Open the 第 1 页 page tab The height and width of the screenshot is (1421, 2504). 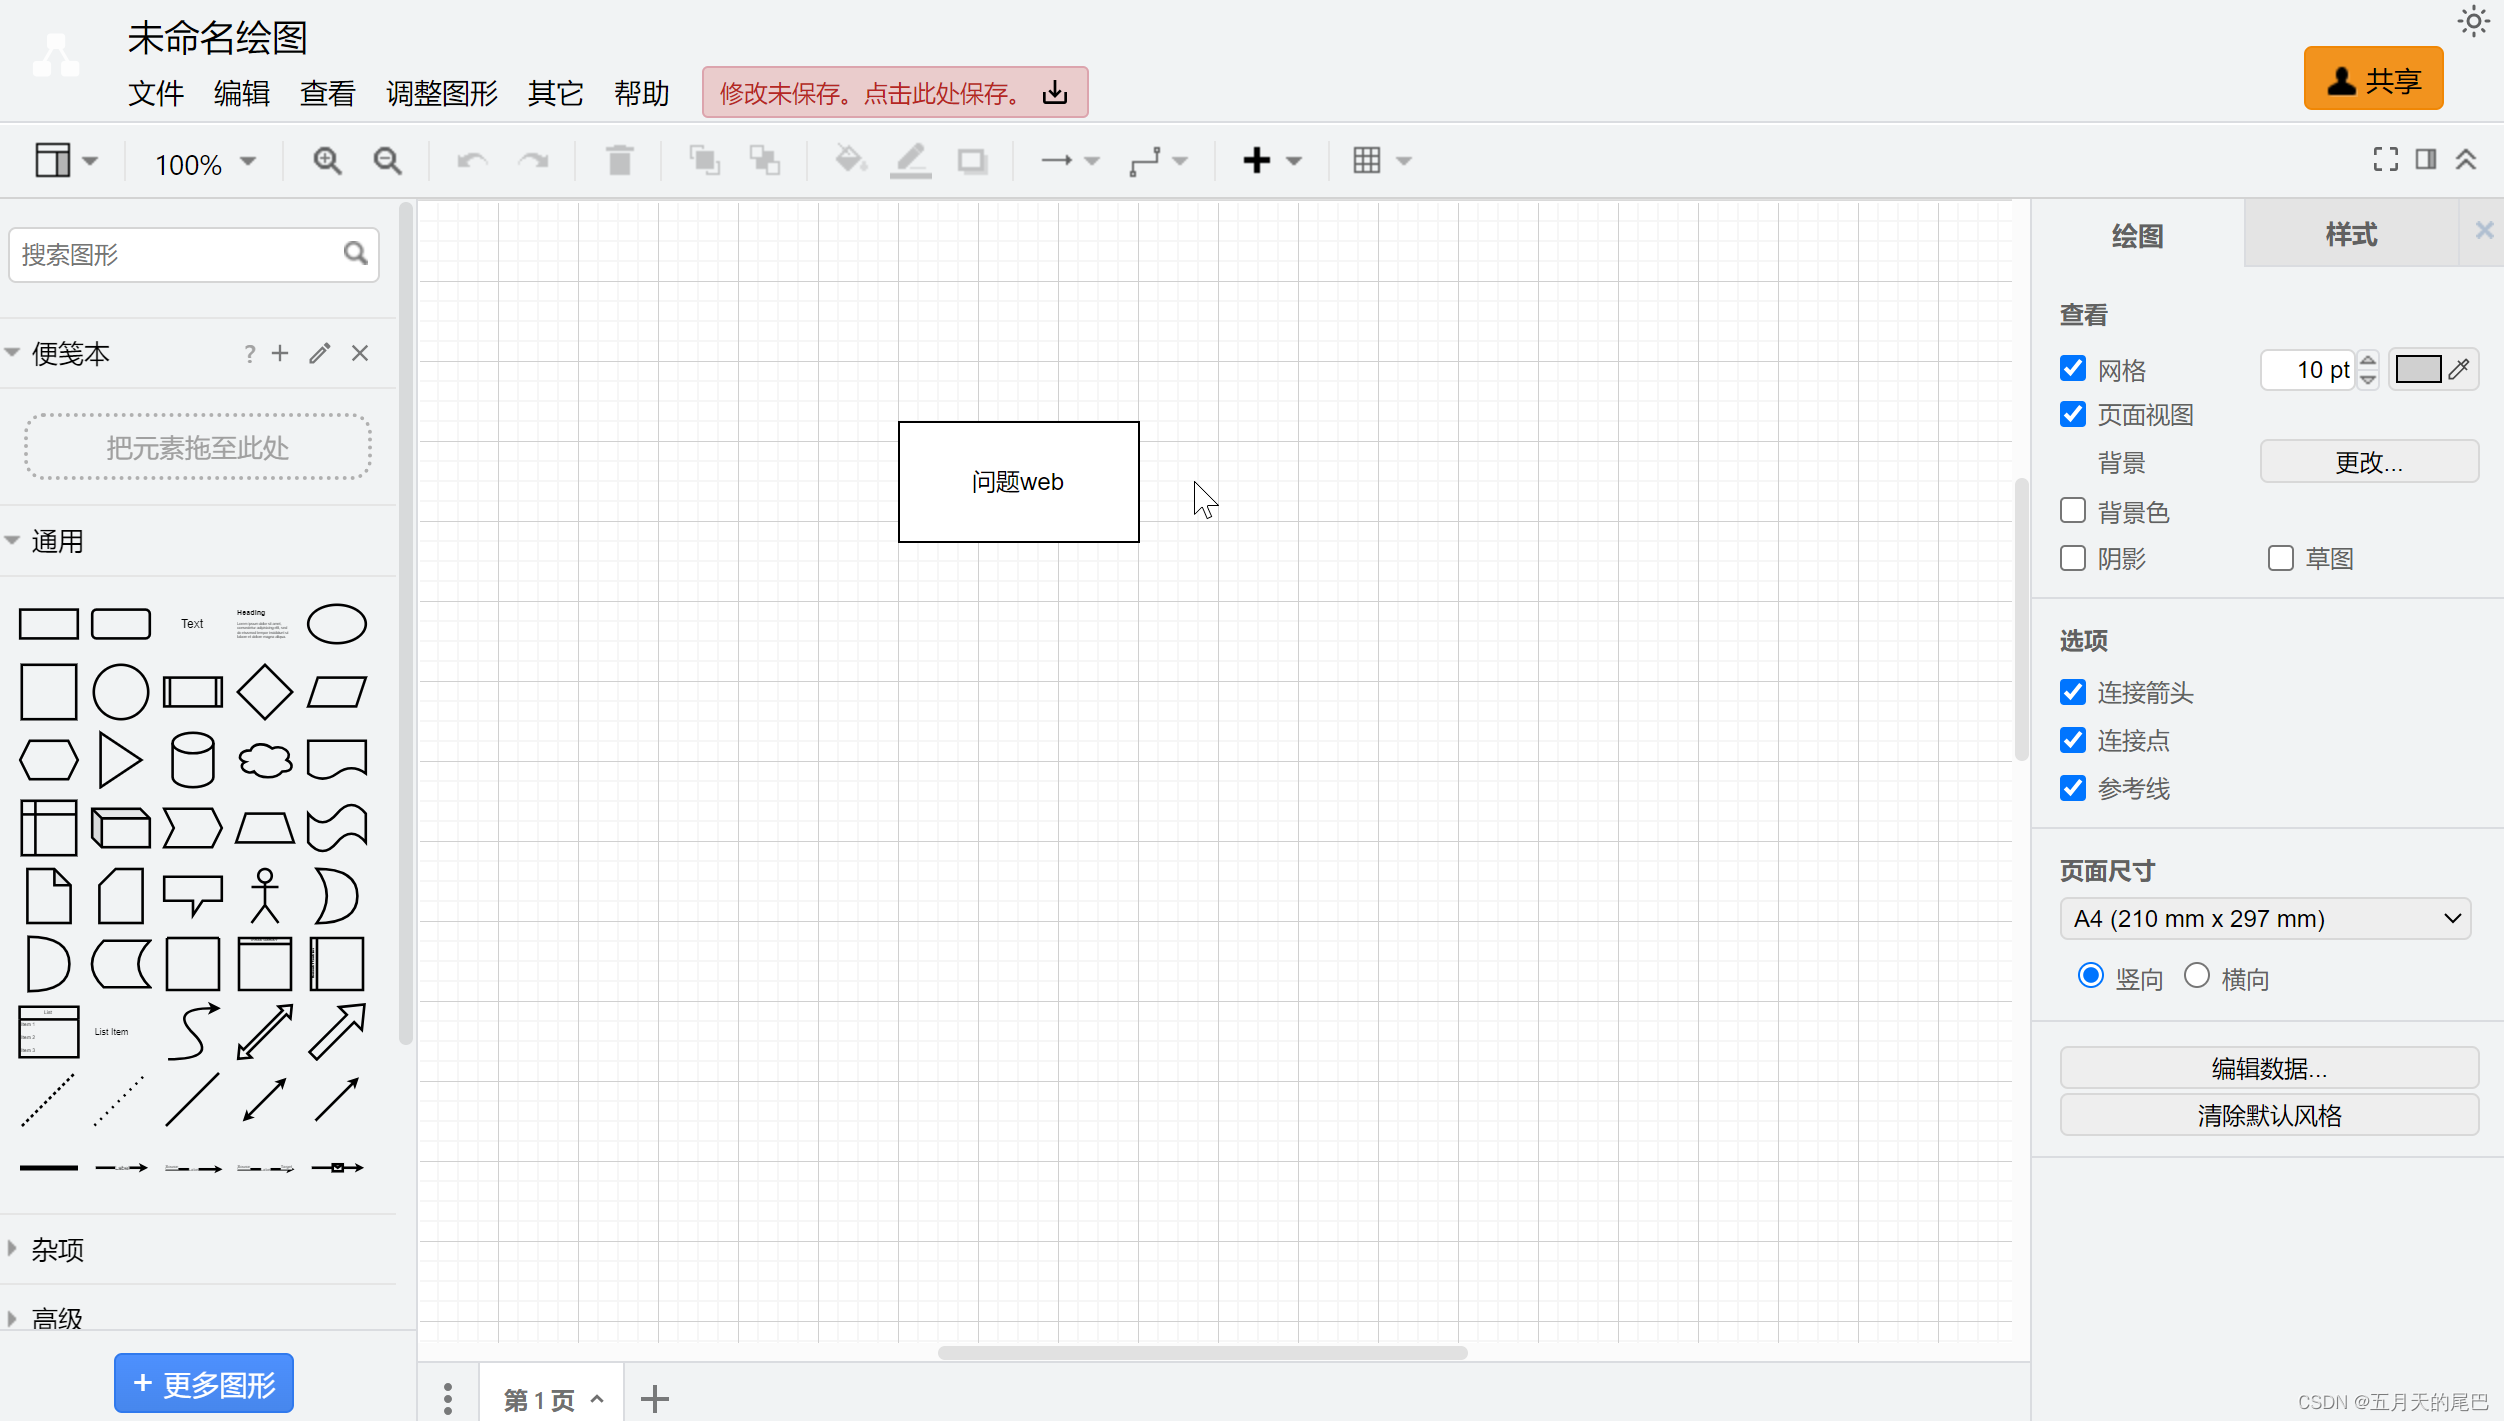(552, 1399)
